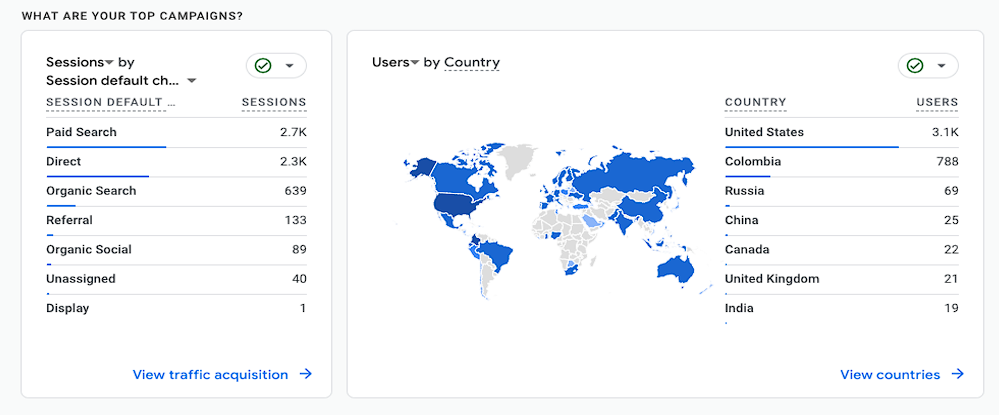Image resolution: width=999 pixels, height=415 pixels.
Task: Click arrow icon beside View countries
Action: tap(958, 374)
